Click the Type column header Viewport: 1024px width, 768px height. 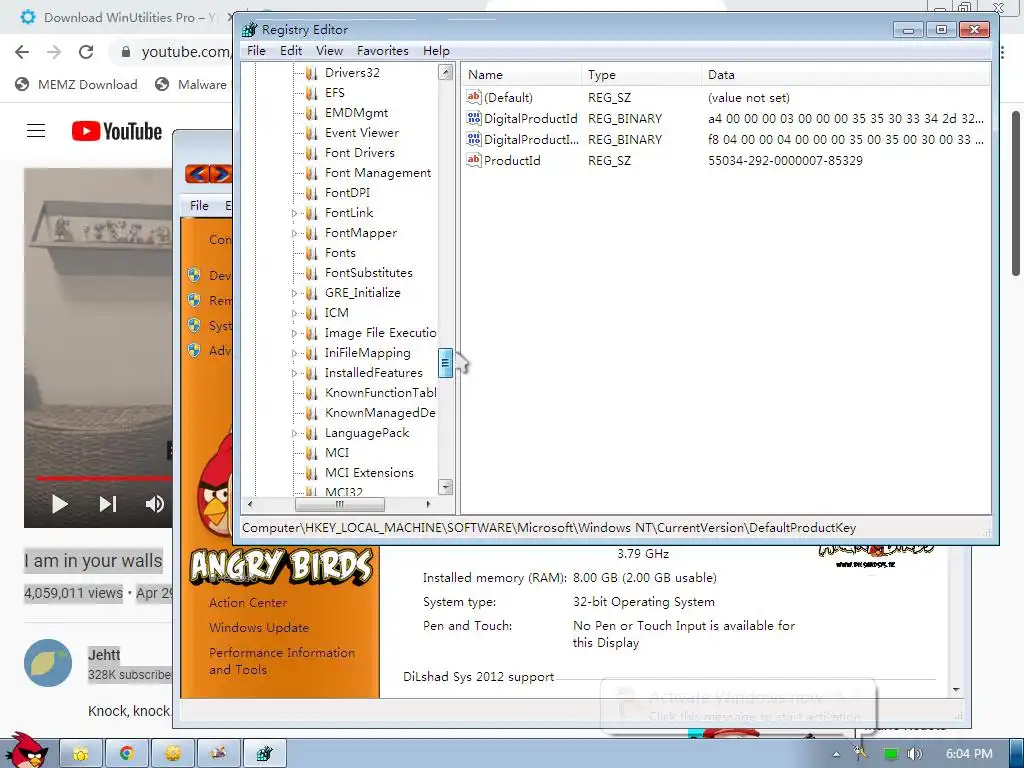[641, 74]
